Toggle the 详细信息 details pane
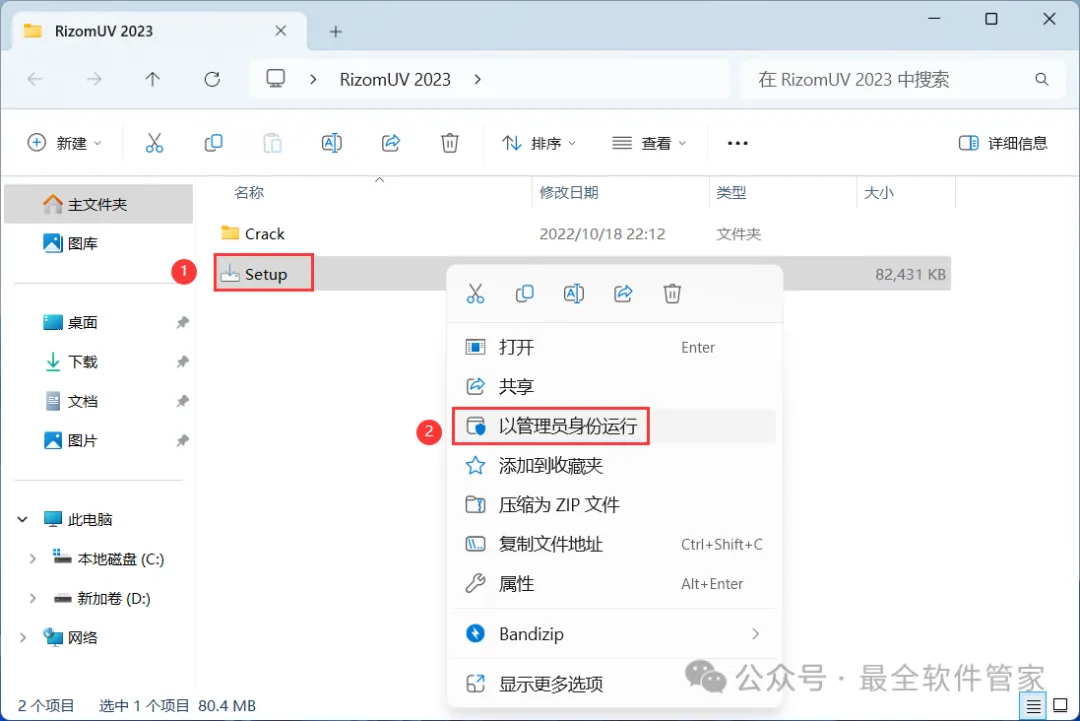Screen dimensions: 1080x721 click(x=1003, y=143)
